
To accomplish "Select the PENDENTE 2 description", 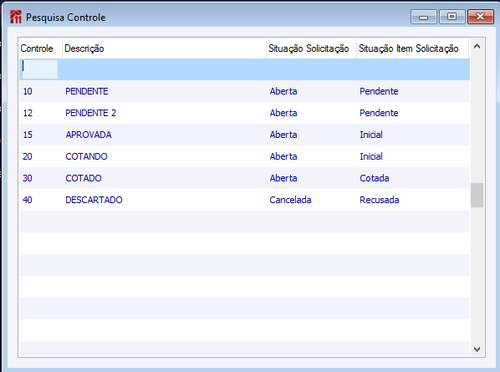I will (x=91, y=113).
